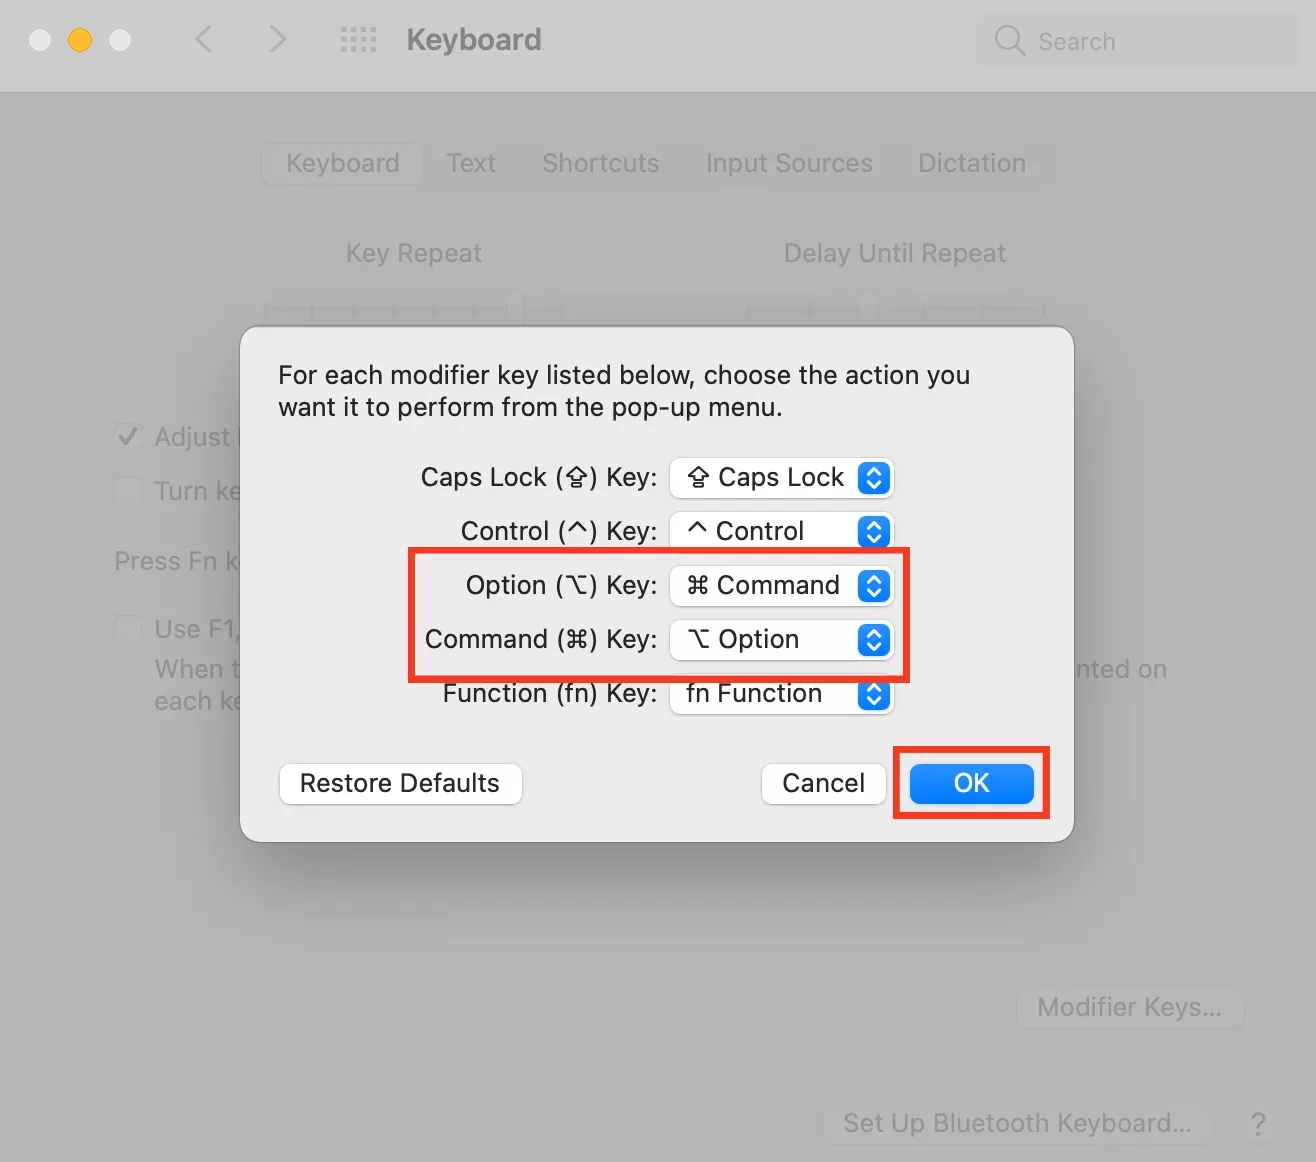Viewport: 1316px width, 1162px height.
Task: Click the help question mark button
Action: click(1258, 1124)
